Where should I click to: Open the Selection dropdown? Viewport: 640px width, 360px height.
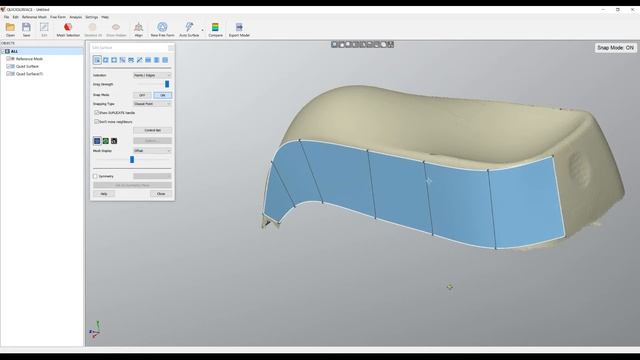(x=152, y=75)
